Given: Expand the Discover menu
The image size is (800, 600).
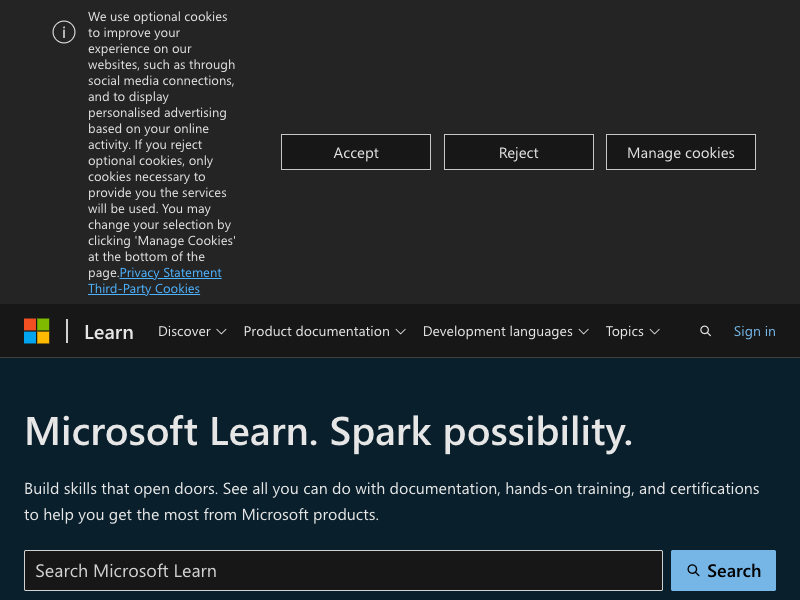Looking at the screenshot, I should tap(192, 332).
